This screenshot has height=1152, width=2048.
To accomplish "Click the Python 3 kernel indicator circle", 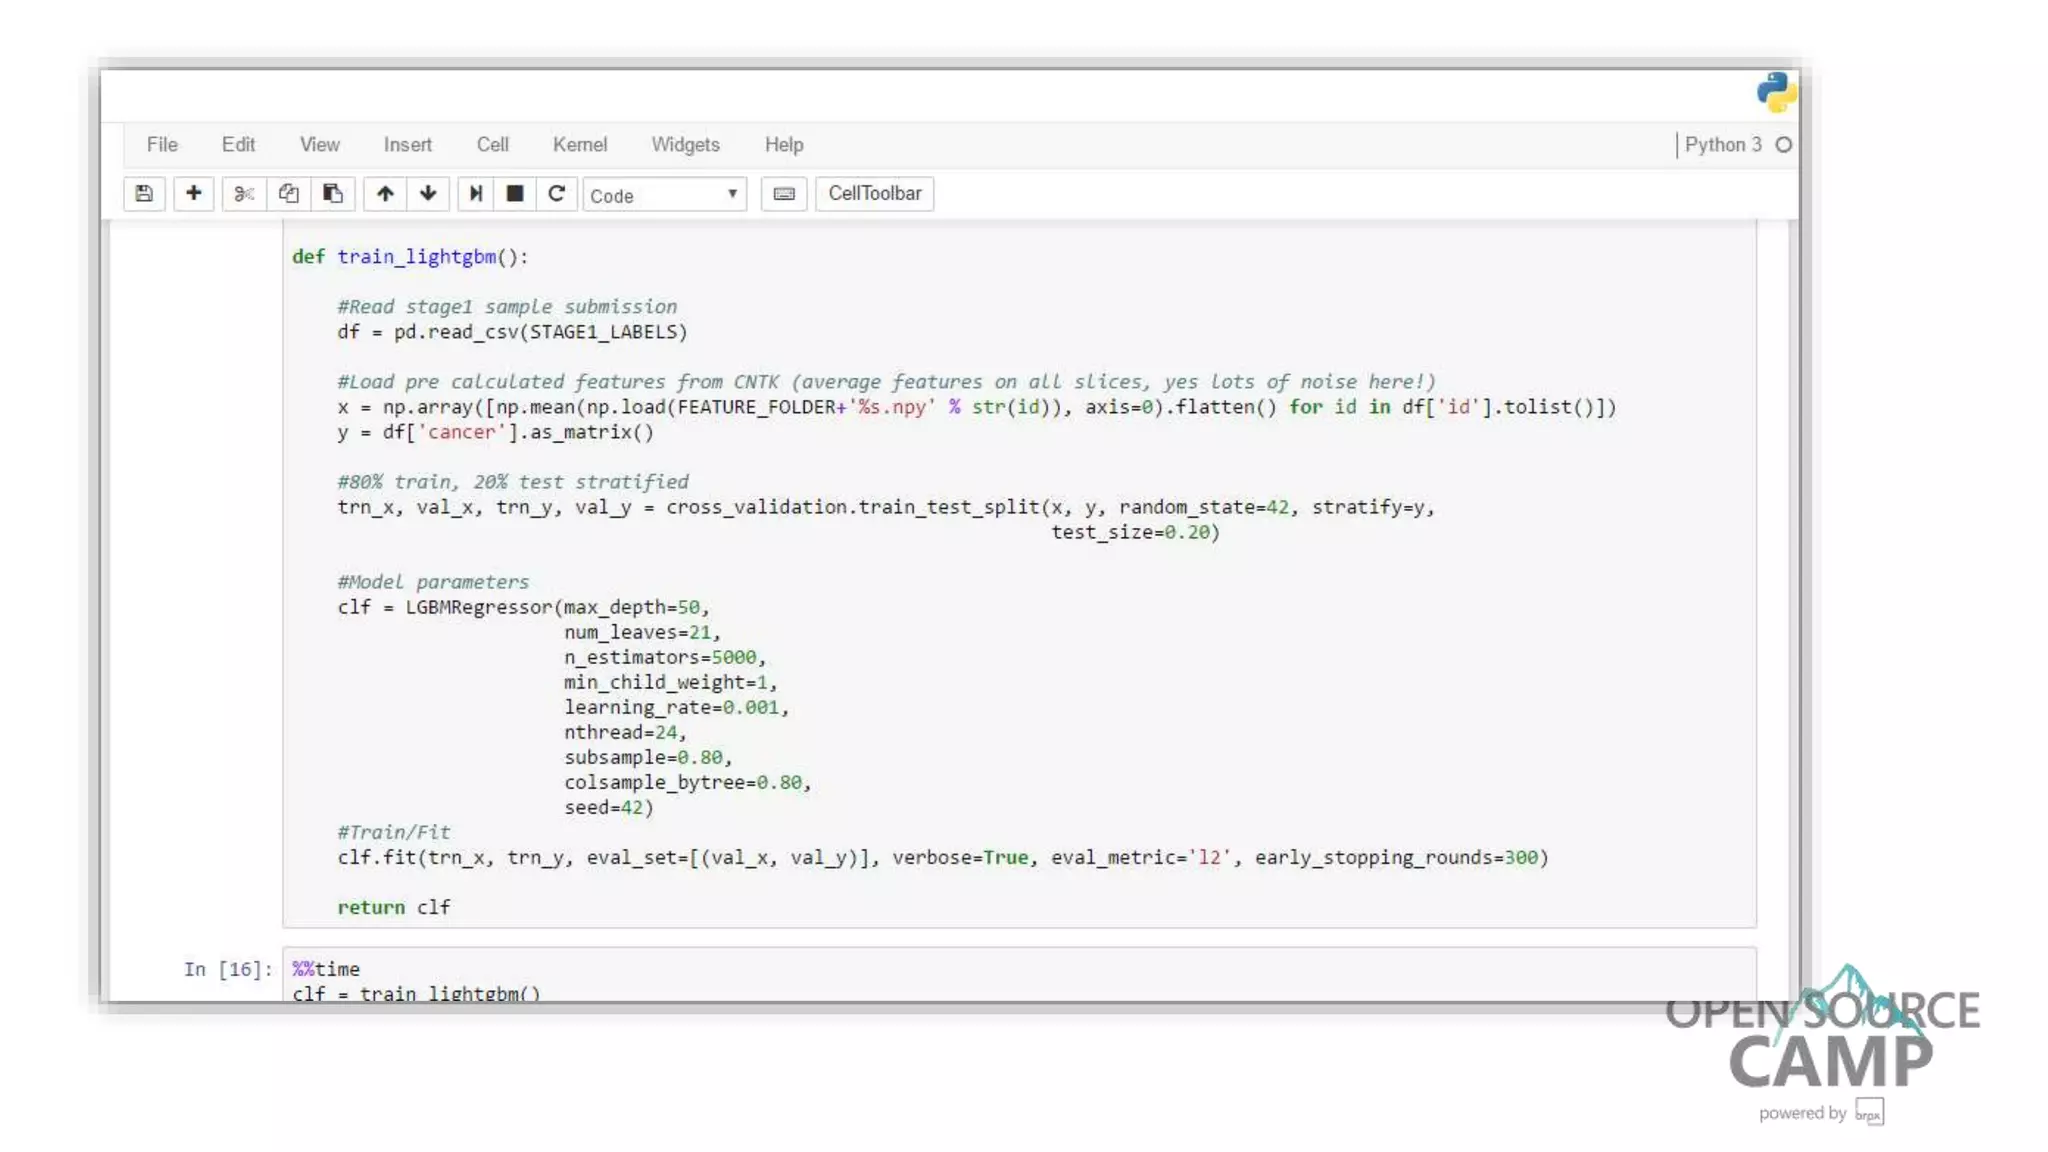I will tap(1784, 145).
